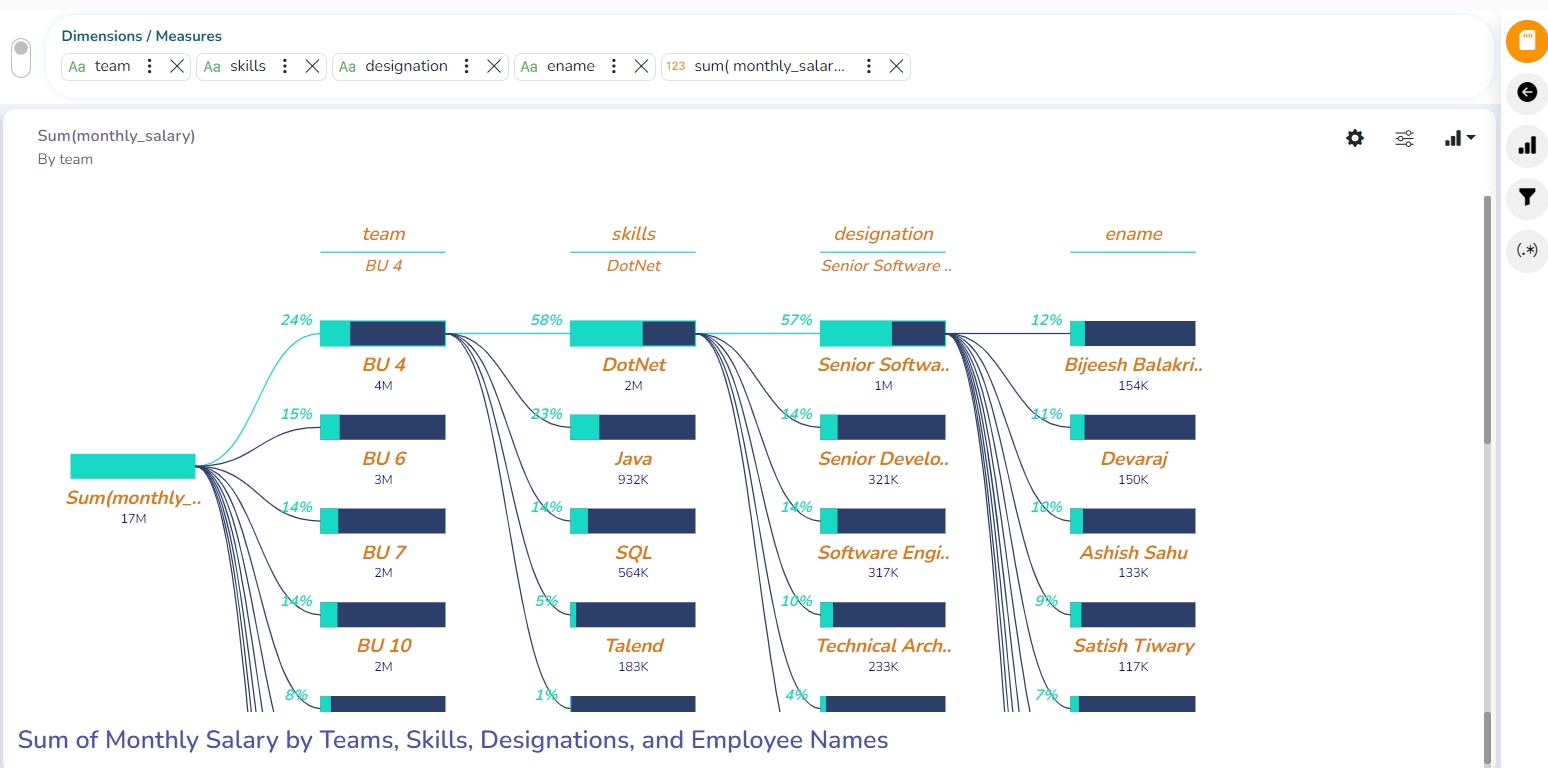1548x768 pixels.
Task: Open three-dot menu for ename chip
Action: (x=614, y=66)
